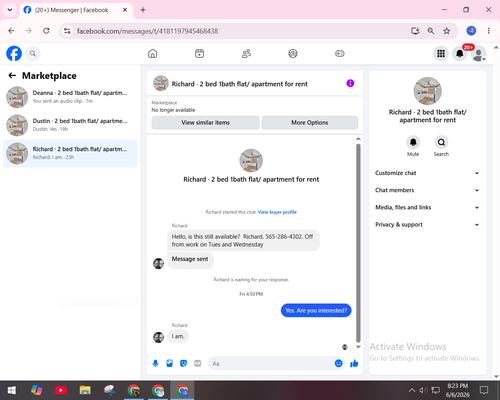Click the 'Yes. Are you interested?' message bubble
Image resolution: width=500 pixels, height=400 pixels.
coord(316,311)
